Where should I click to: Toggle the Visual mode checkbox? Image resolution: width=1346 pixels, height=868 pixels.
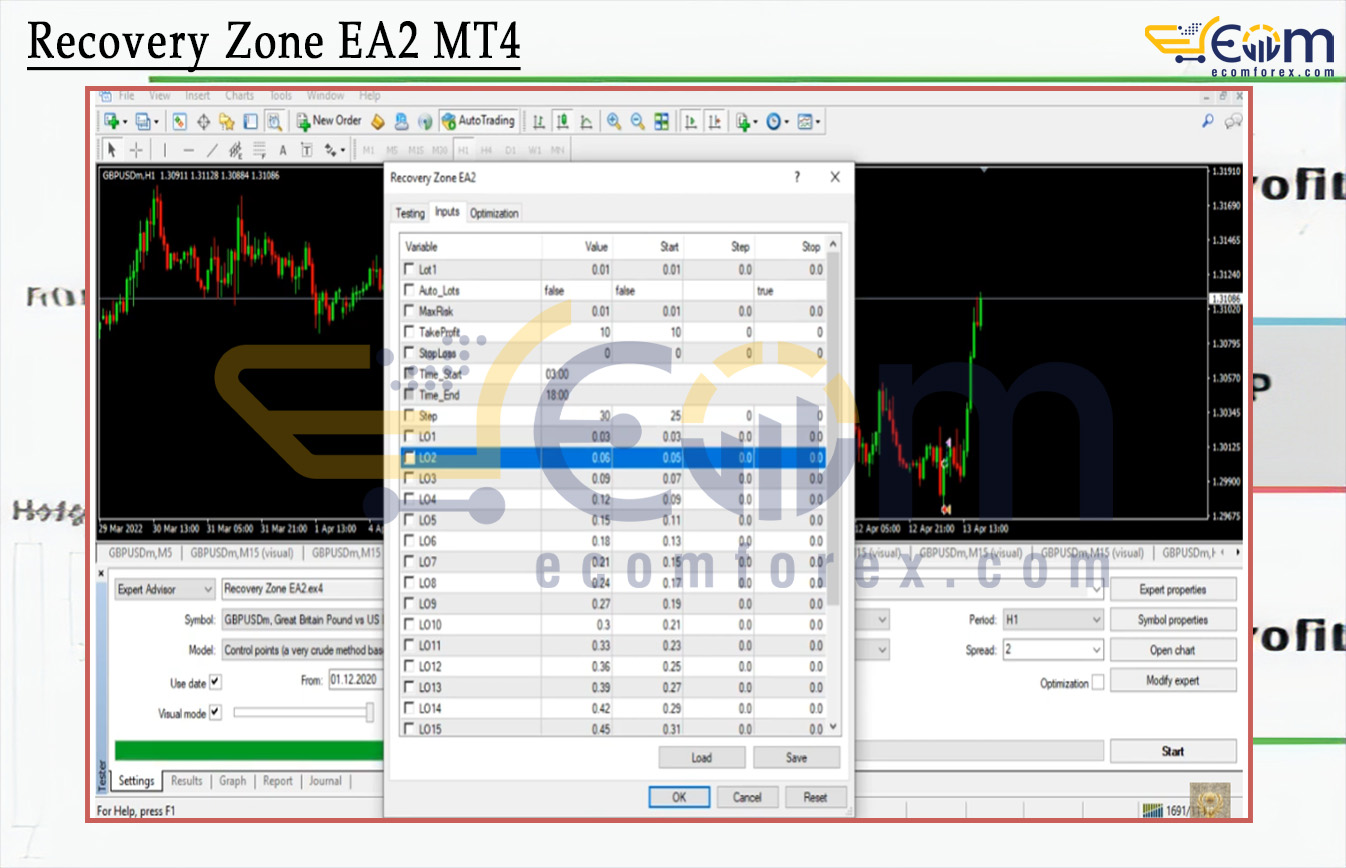(215, 712)
